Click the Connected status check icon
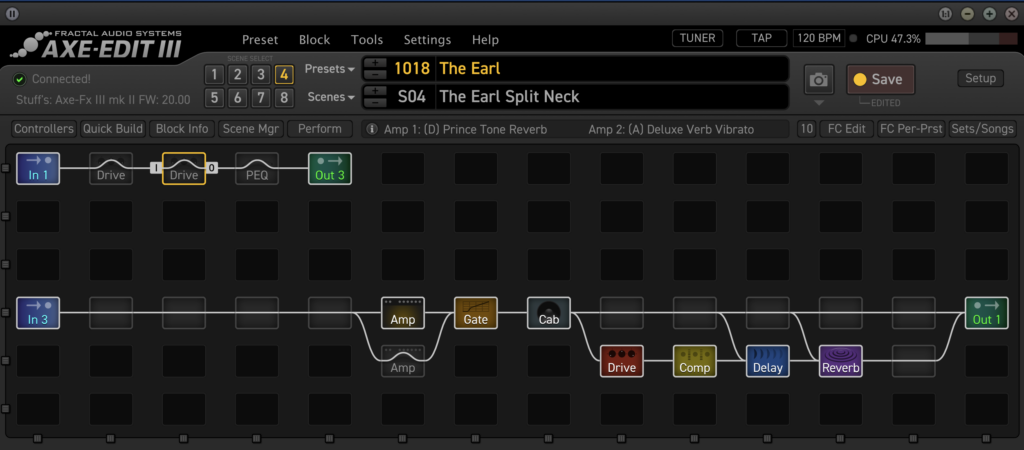The width and height of the screenshot is (1024, 450). pos(20,79)
